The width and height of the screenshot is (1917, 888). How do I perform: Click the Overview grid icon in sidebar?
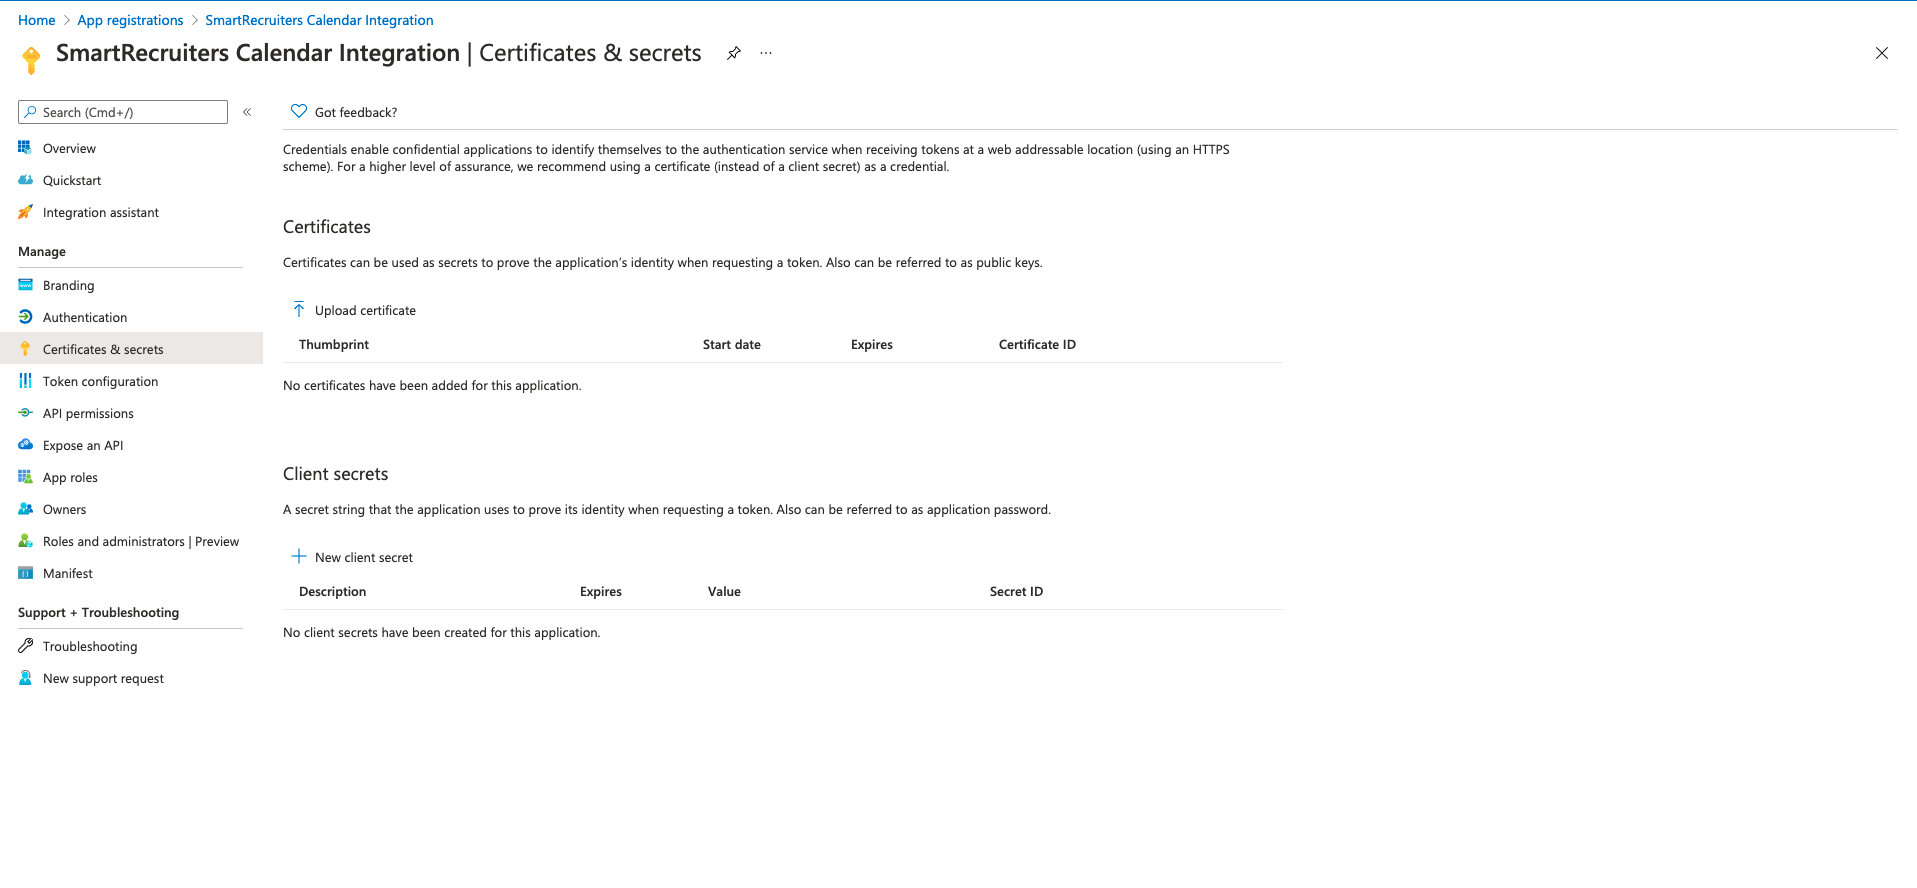[25, 148]
